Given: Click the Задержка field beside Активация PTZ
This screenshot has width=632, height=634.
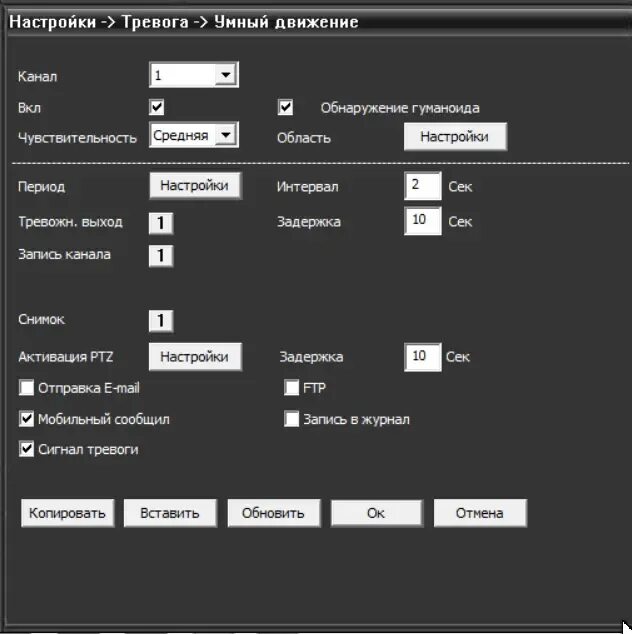Looking at the screenshot, I should tap(423, 357).
